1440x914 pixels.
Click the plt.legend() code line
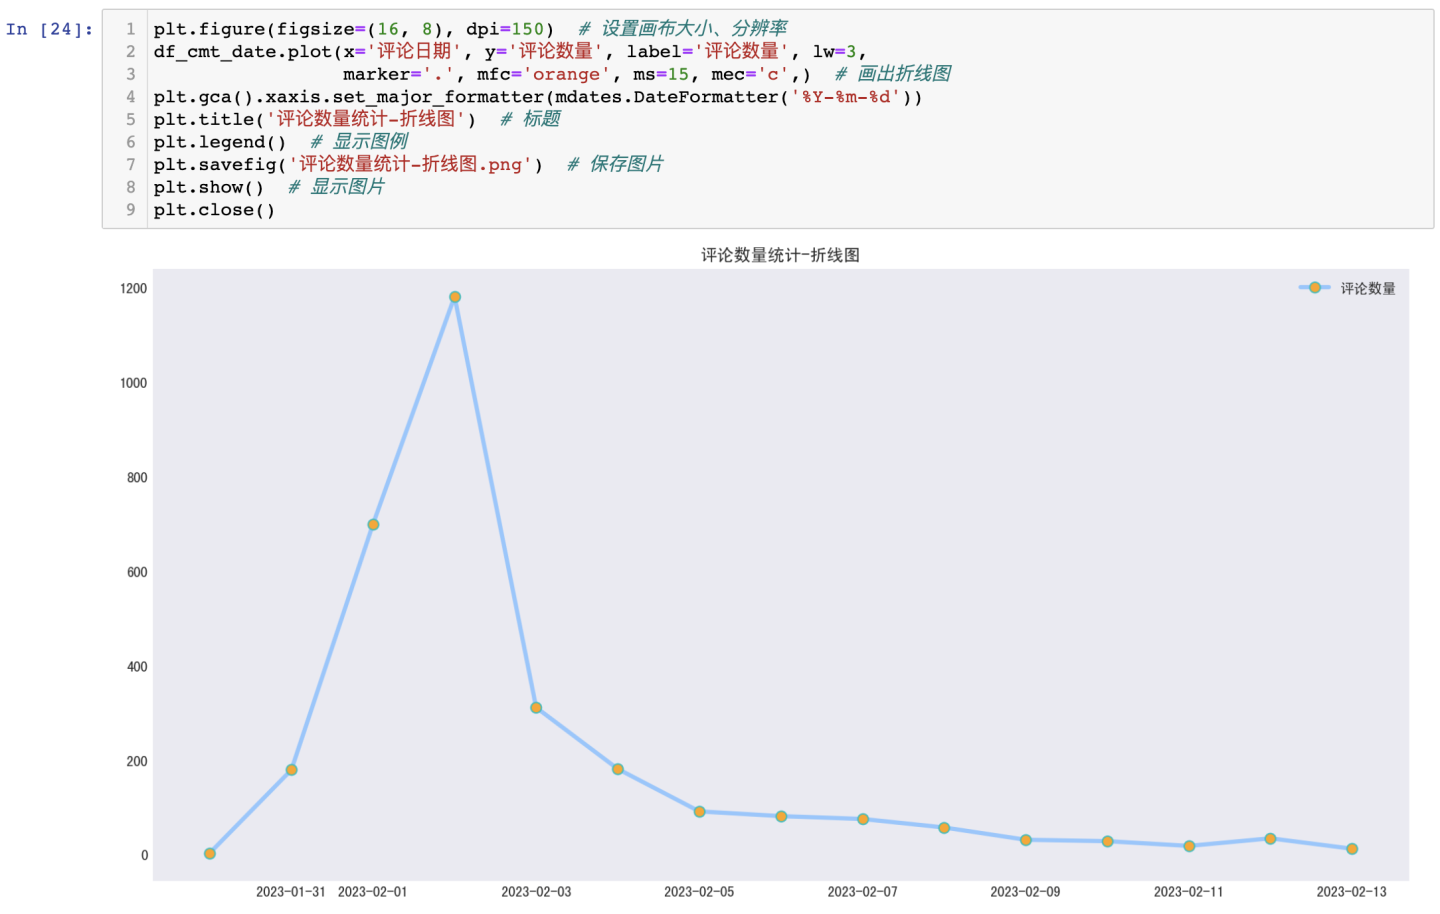point(280,142)
